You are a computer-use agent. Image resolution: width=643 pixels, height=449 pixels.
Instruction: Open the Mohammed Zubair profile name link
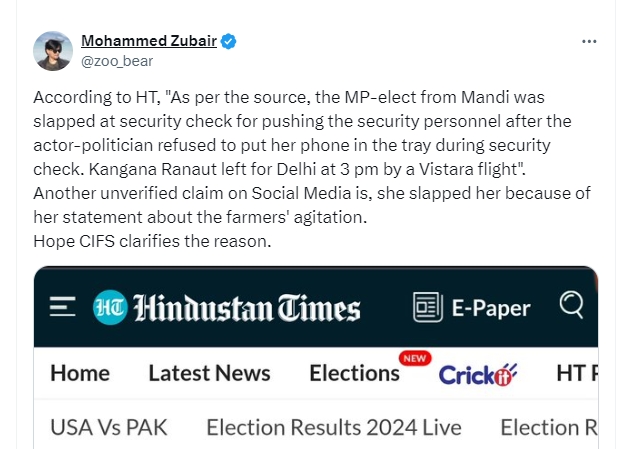tap(149, 42)
